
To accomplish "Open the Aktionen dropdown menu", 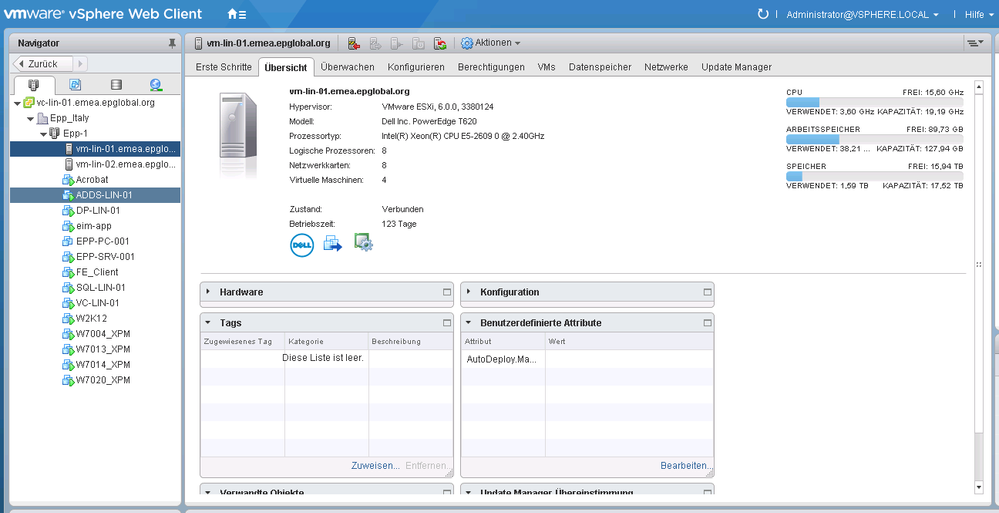I will coord(490,43).
